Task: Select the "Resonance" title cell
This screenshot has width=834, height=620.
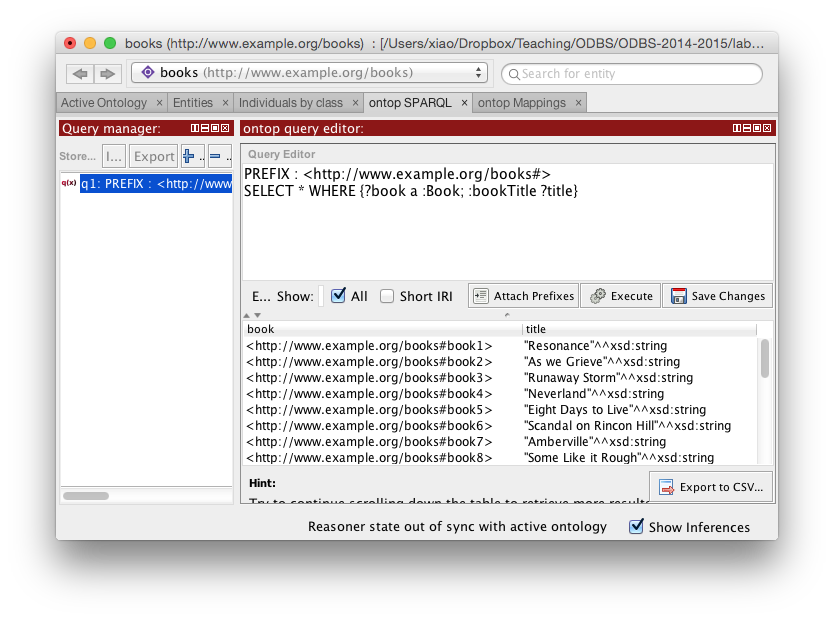Action: (x=639, y=346)
